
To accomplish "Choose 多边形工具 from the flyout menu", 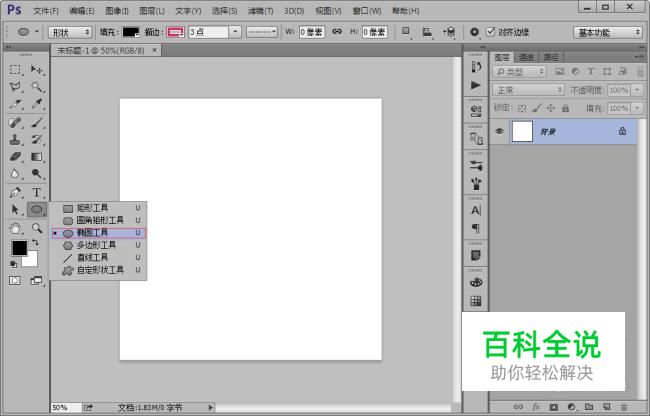I will [98, 245].
